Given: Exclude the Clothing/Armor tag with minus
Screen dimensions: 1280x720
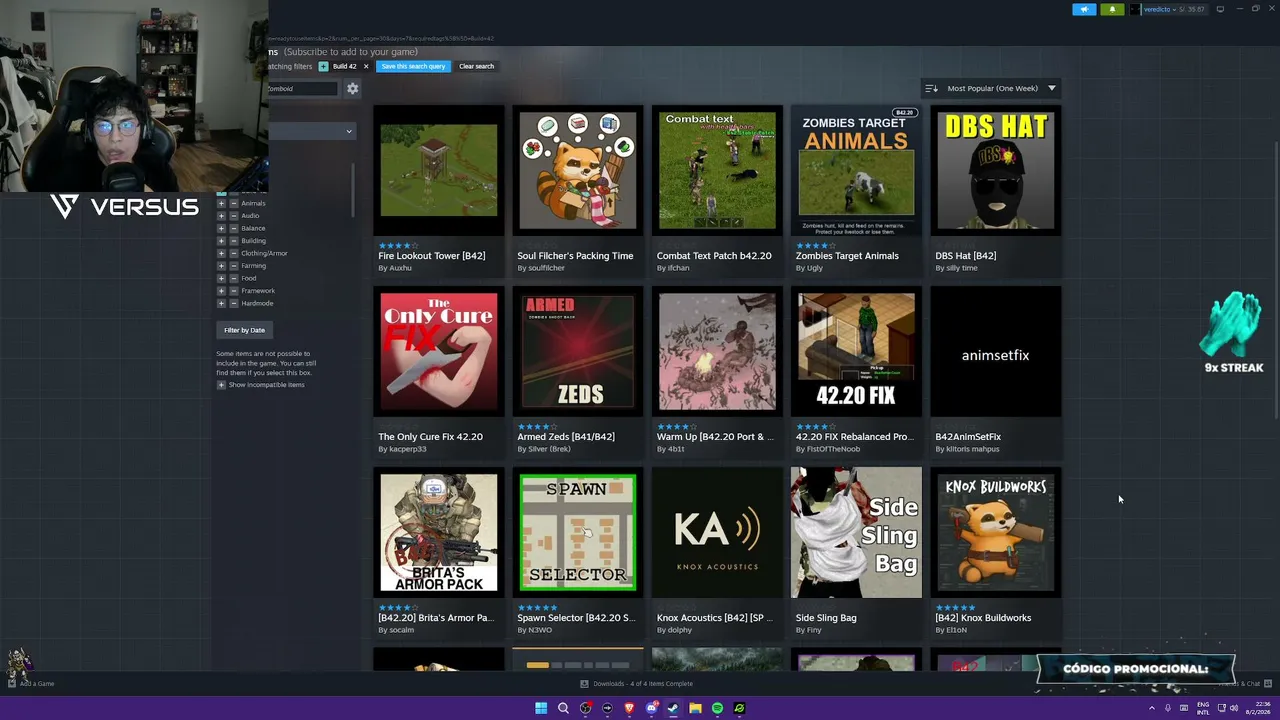Looking at the screenshot, I should pyautogui.click(x=234, y=253).
